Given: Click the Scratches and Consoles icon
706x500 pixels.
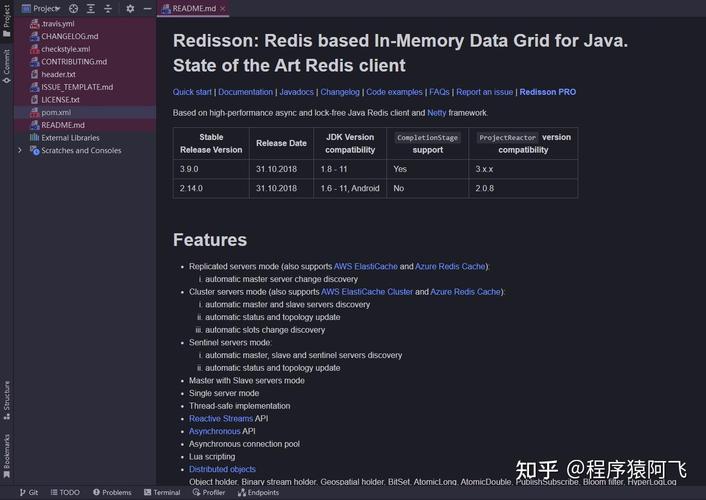Looking at the screenshot, I should [35, 150].
